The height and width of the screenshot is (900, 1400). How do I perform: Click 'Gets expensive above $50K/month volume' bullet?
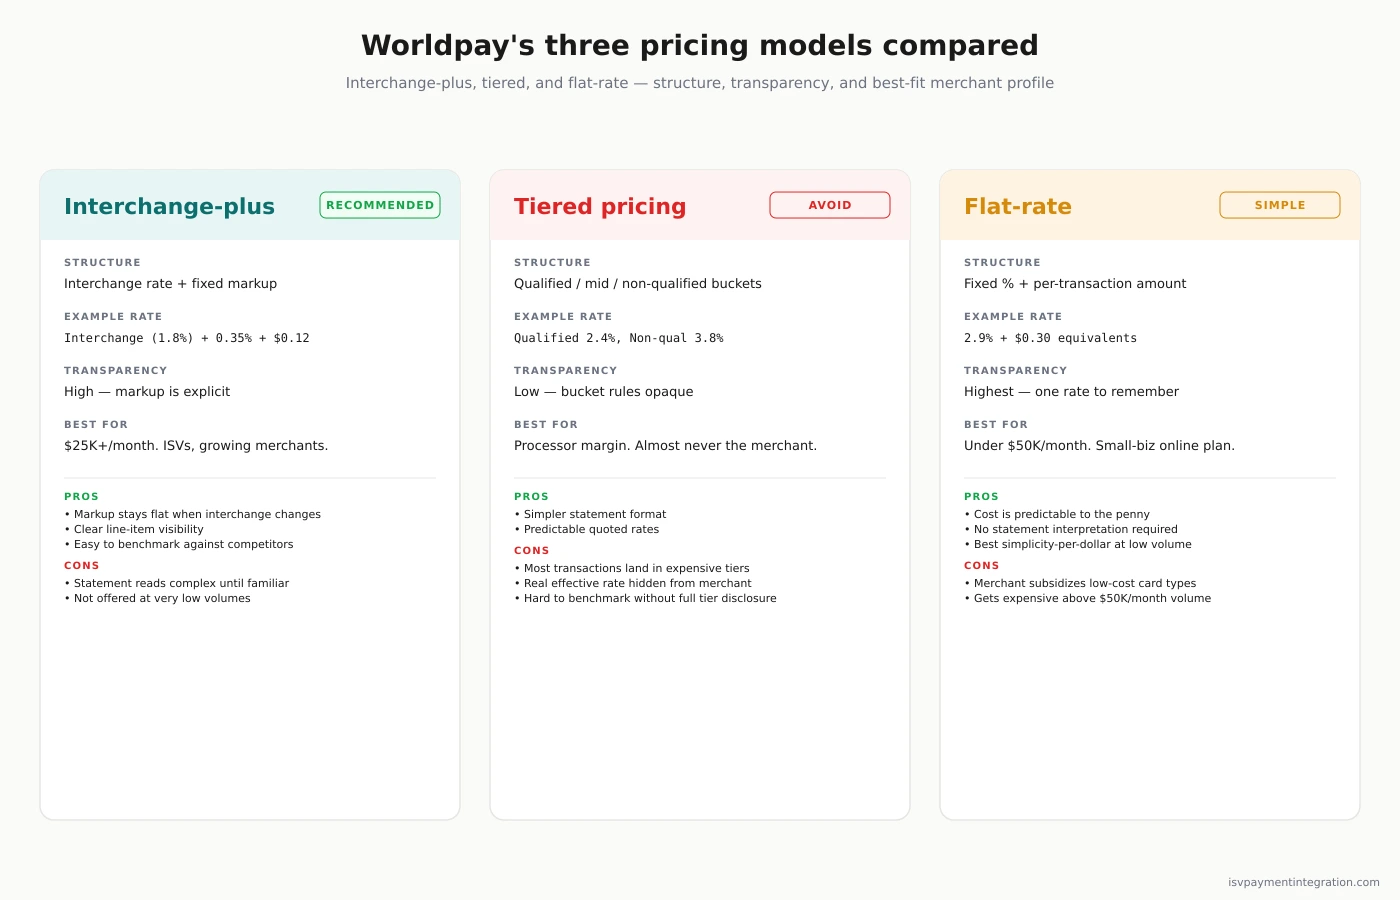[1087, 598]
